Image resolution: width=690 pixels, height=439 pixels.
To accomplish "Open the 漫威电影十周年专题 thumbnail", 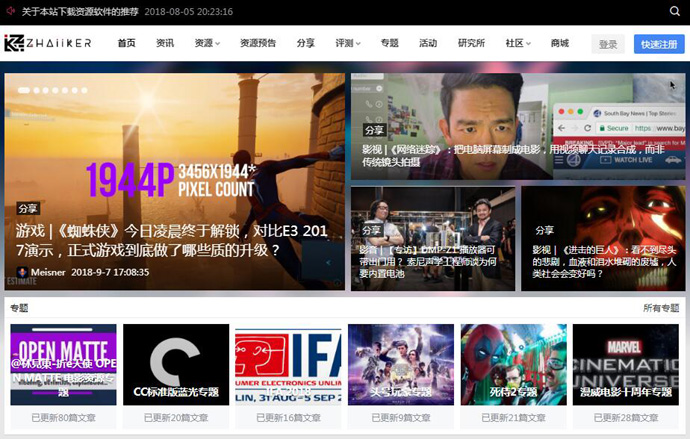I will tap(626, 364).
